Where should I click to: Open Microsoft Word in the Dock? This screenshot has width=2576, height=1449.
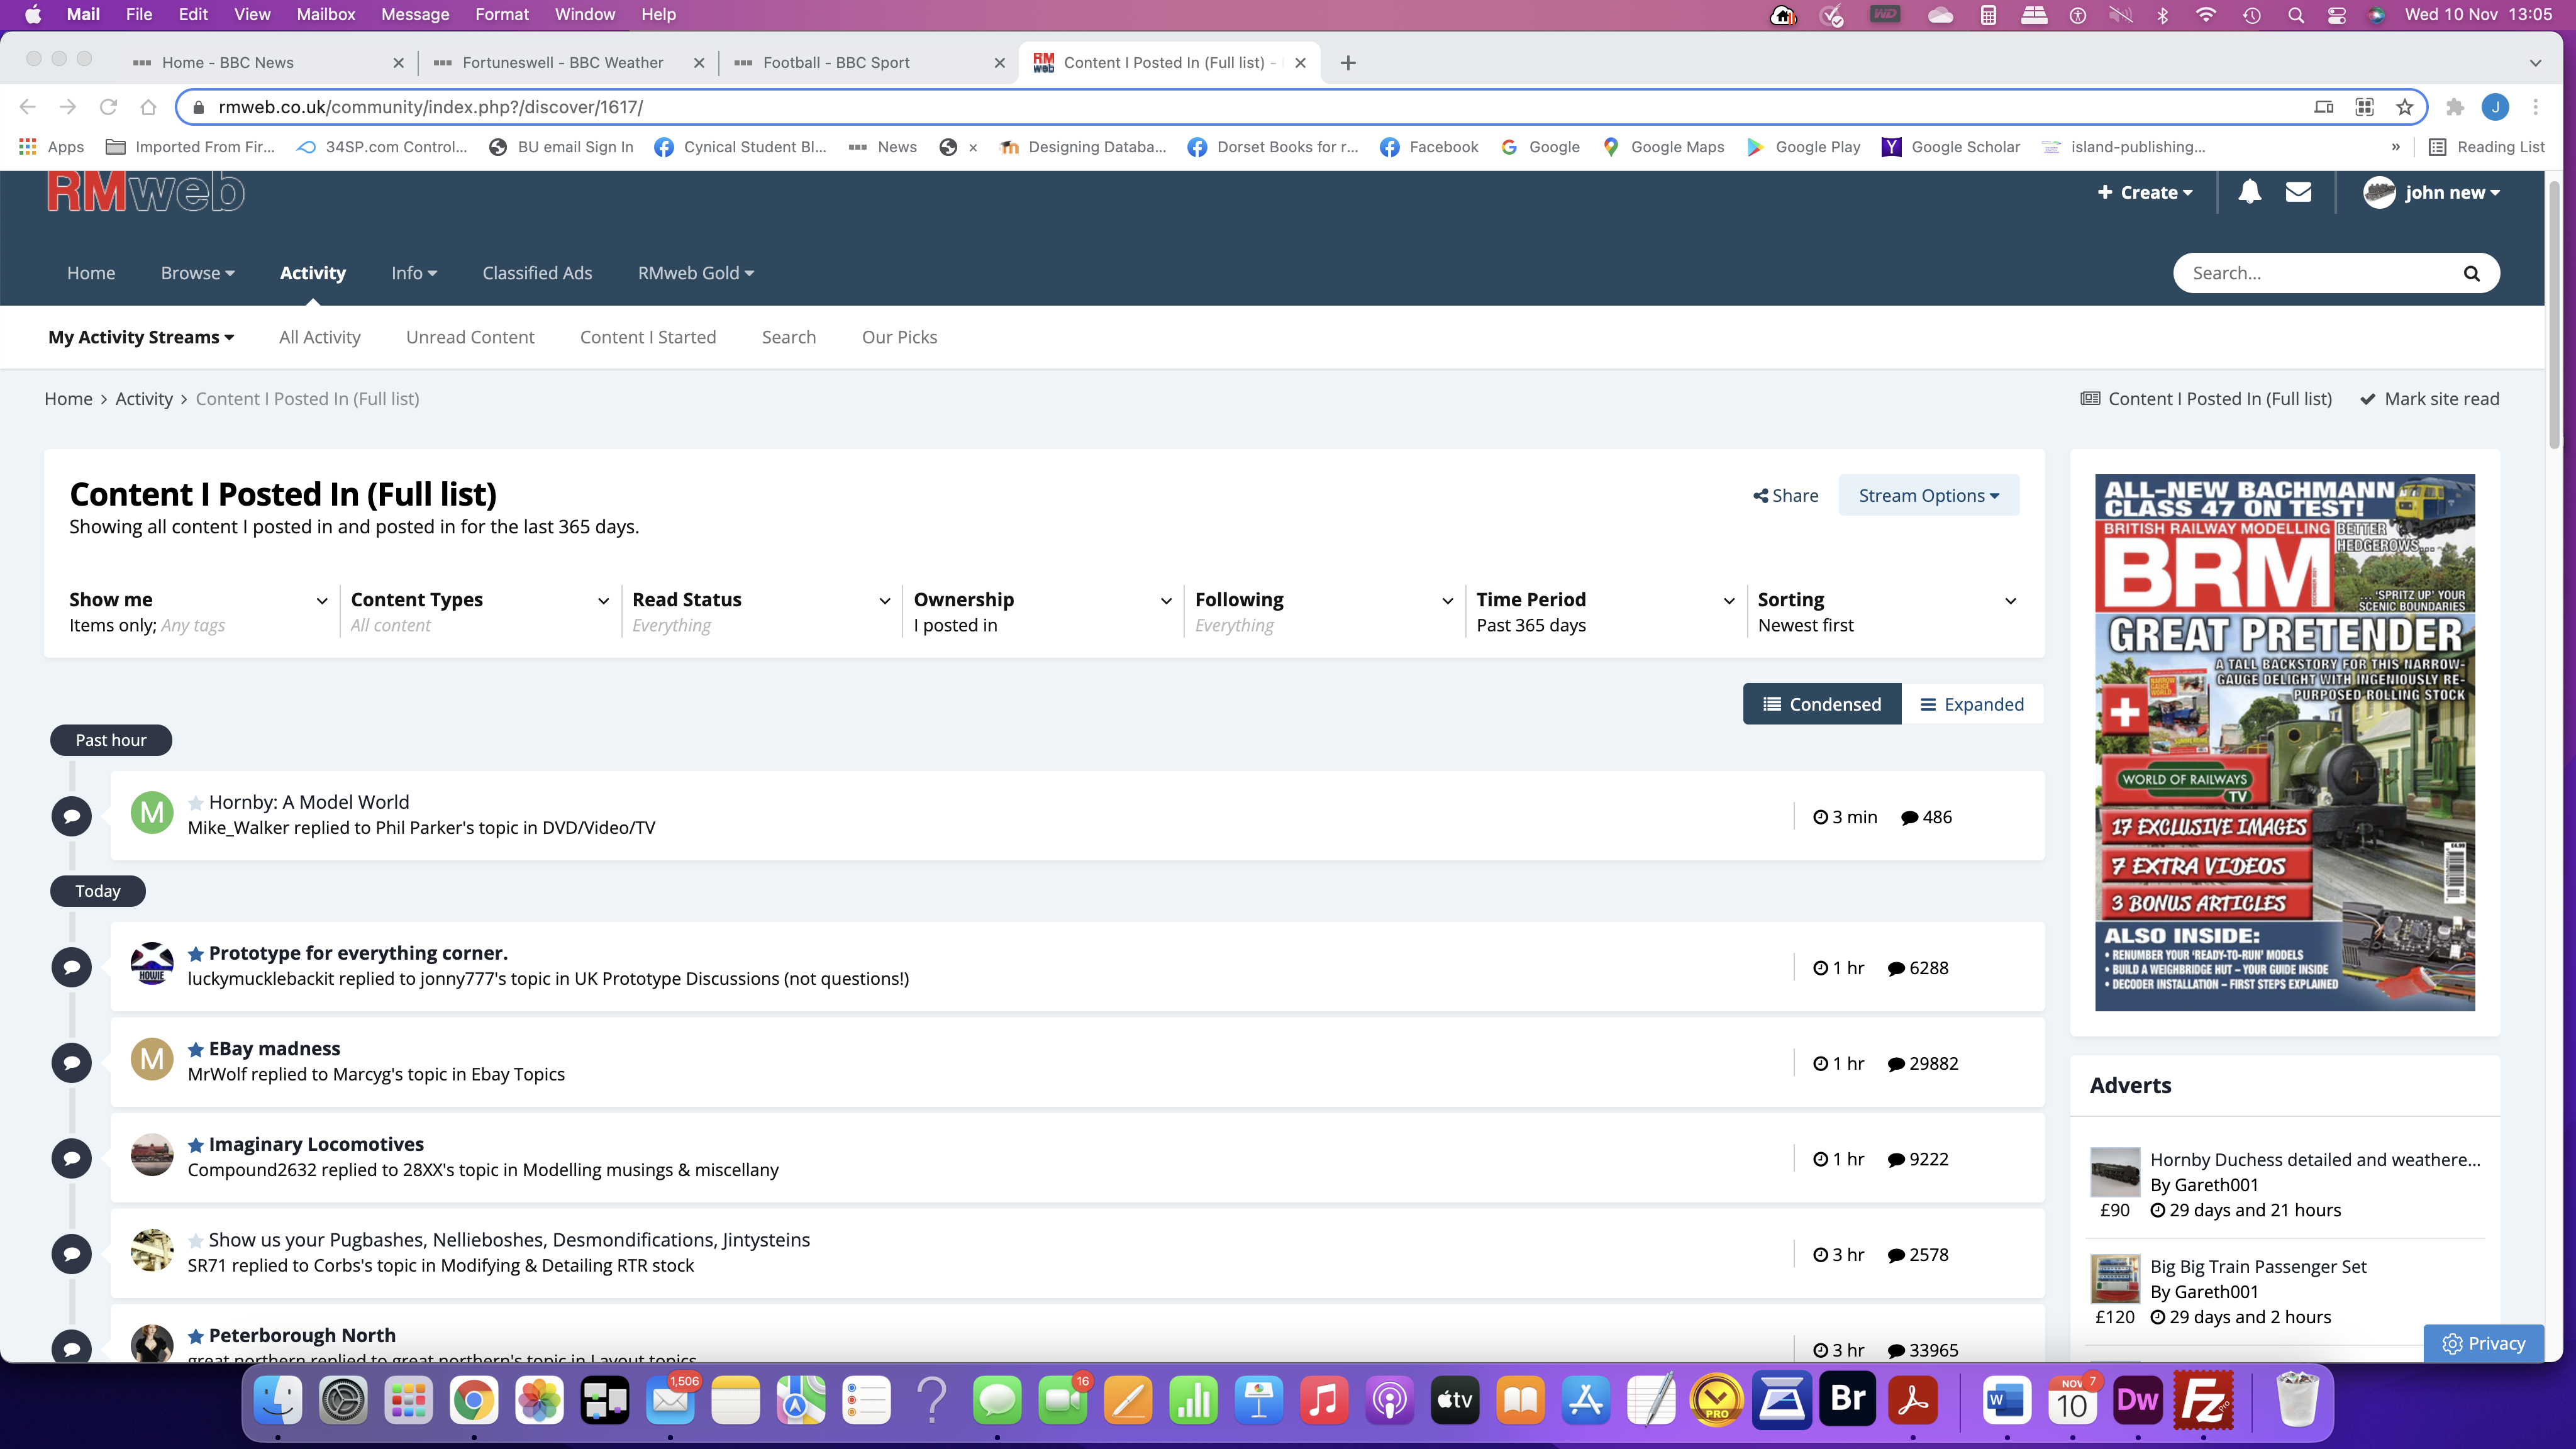click(2006, 1400)
